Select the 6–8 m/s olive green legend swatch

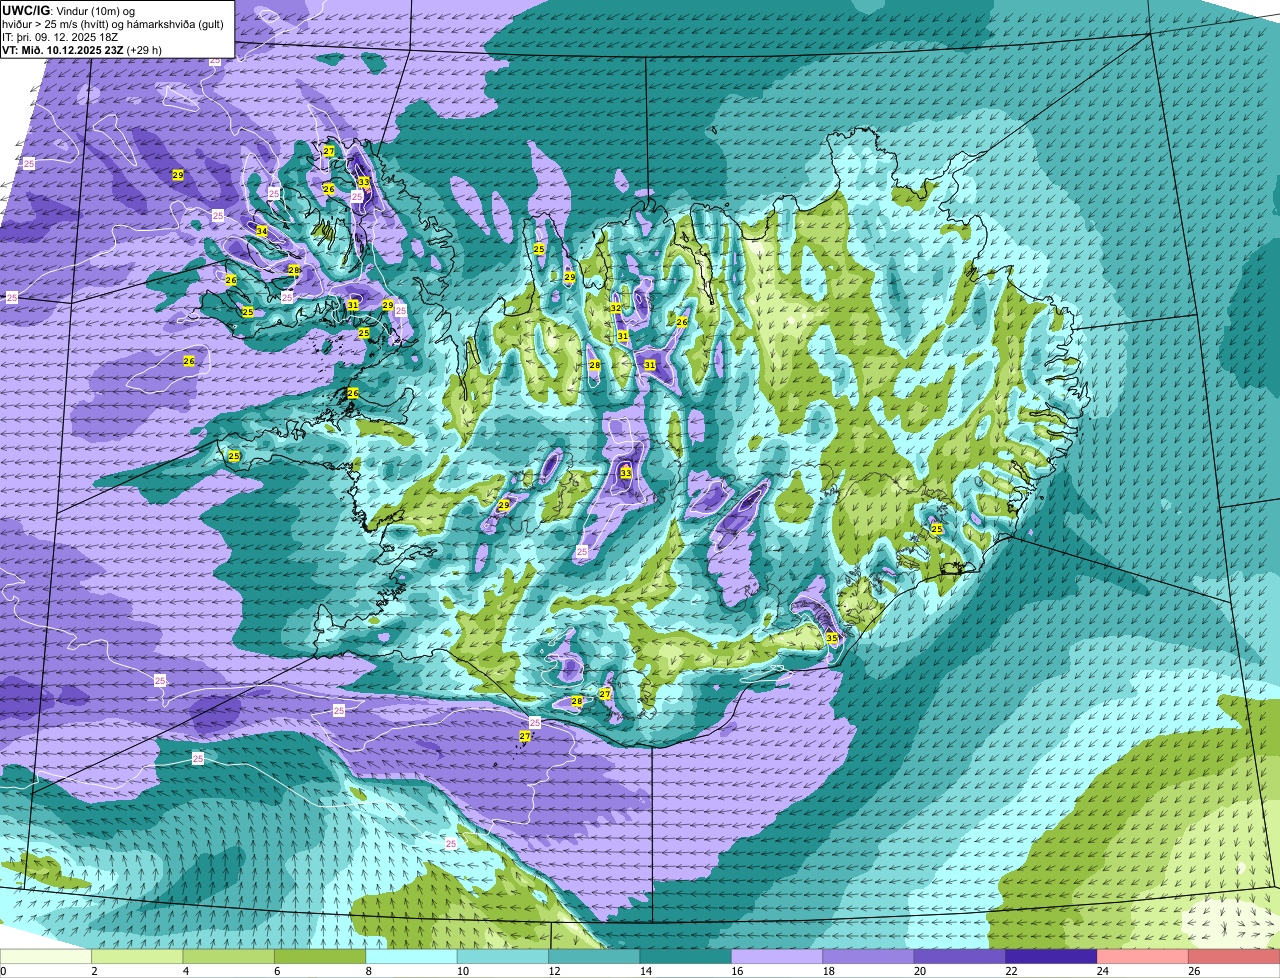[321, 957]
